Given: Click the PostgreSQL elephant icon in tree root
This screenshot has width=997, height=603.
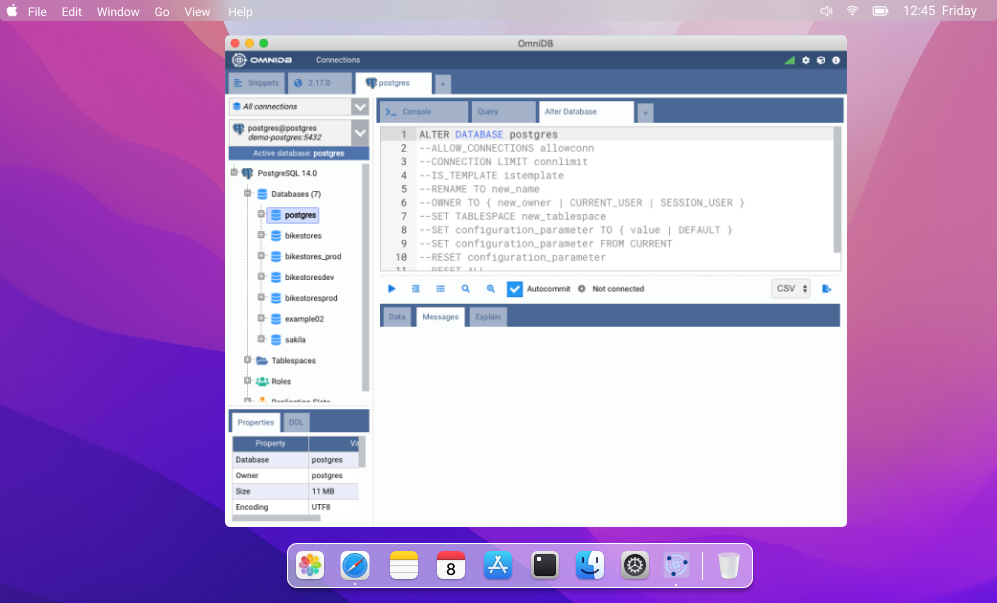Looking at the screenshot, I should point(247,173).
